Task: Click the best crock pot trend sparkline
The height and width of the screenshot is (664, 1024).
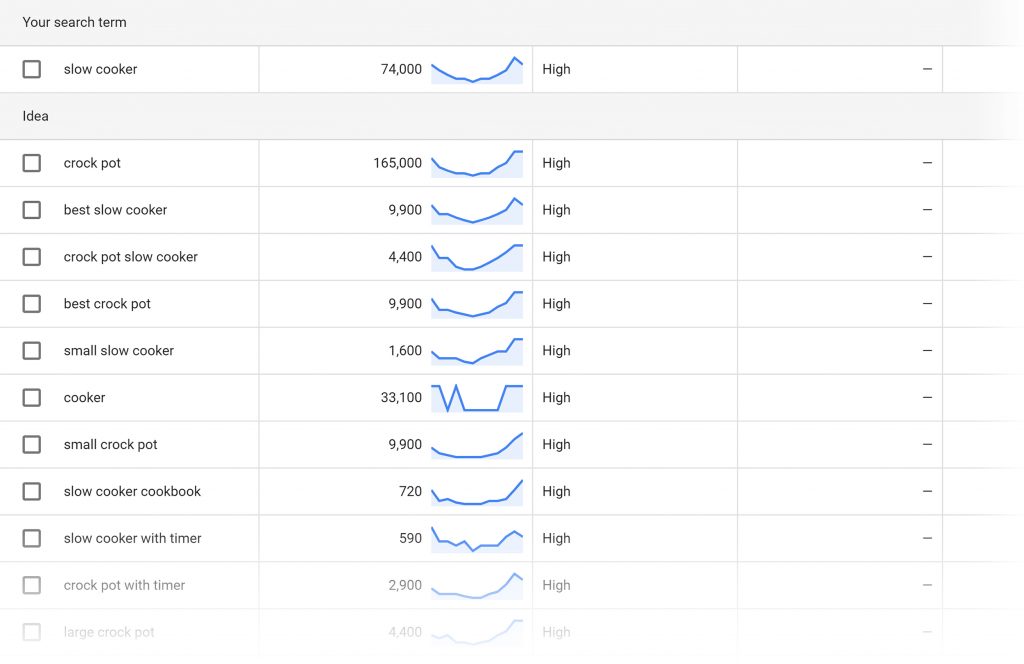Action: click(477, 305)
